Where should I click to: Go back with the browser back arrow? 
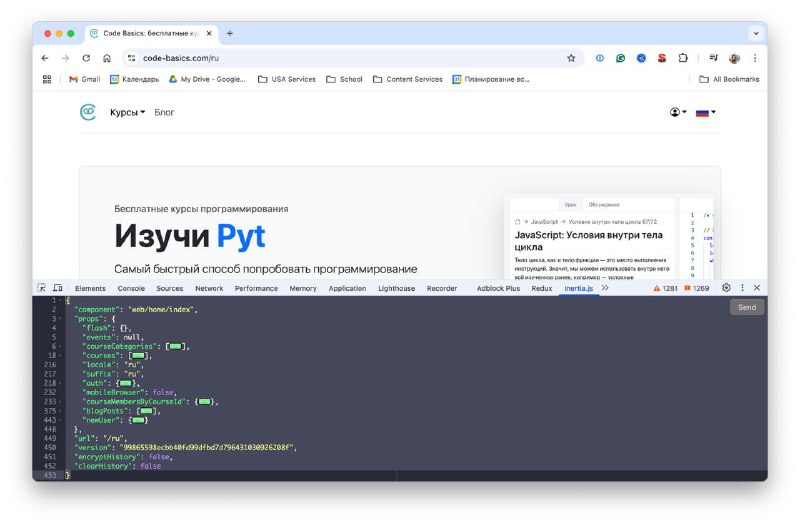coord(45,58)
